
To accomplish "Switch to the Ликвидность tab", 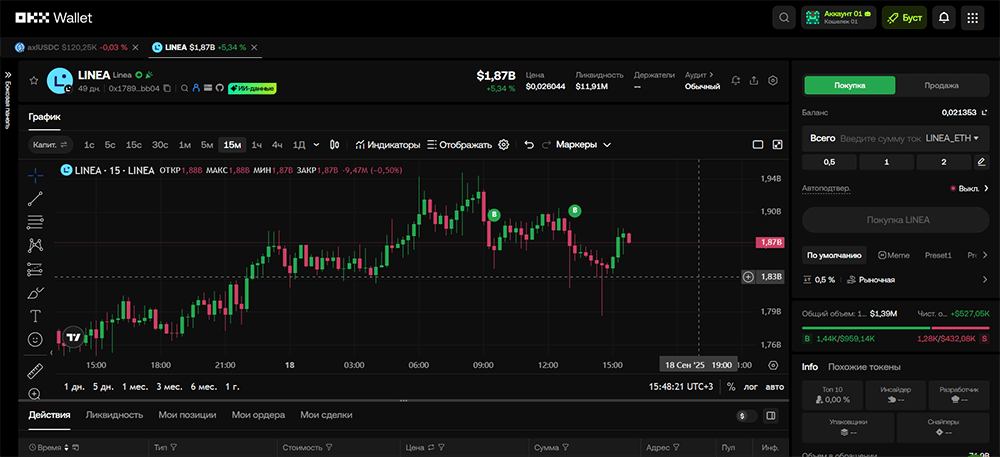I will pos(116,414).
